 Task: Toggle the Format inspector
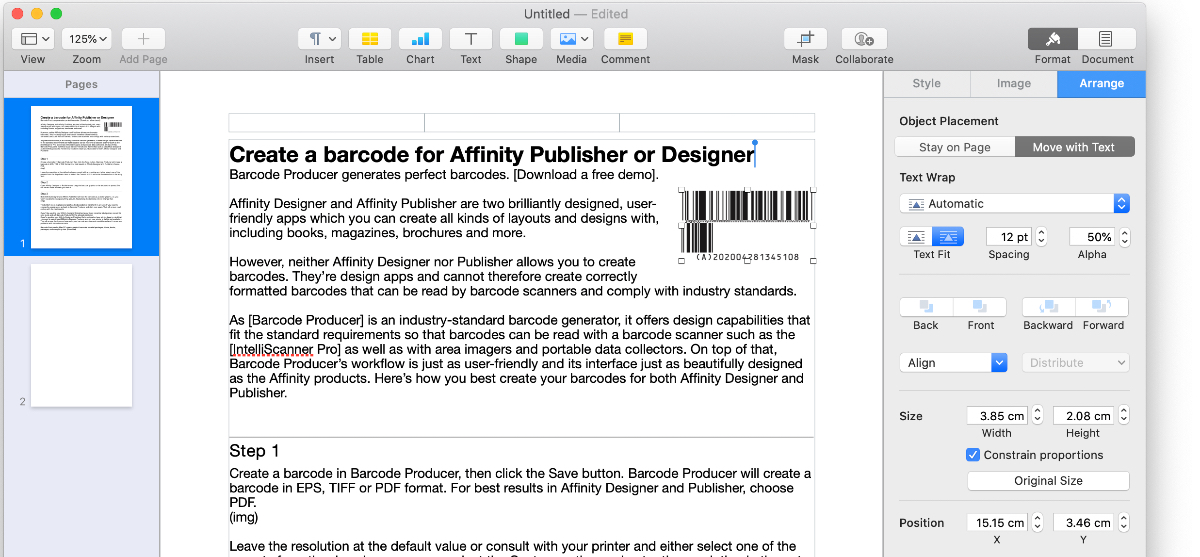point(1053,39)
